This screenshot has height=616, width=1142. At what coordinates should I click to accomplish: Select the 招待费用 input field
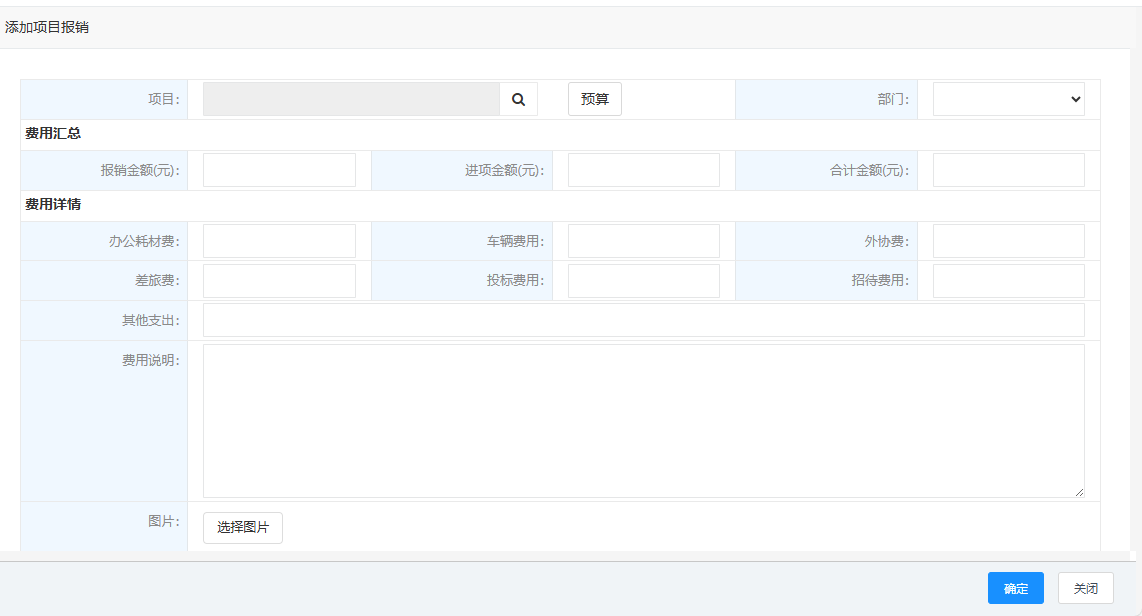click(1008, 281)
